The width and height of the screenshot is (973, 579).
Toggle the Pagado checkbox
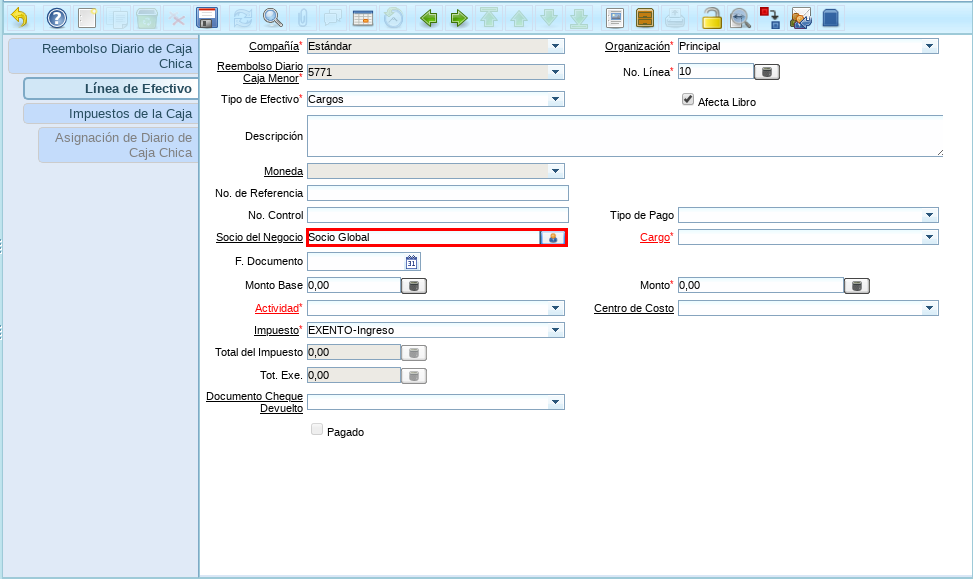coord(317,429)
